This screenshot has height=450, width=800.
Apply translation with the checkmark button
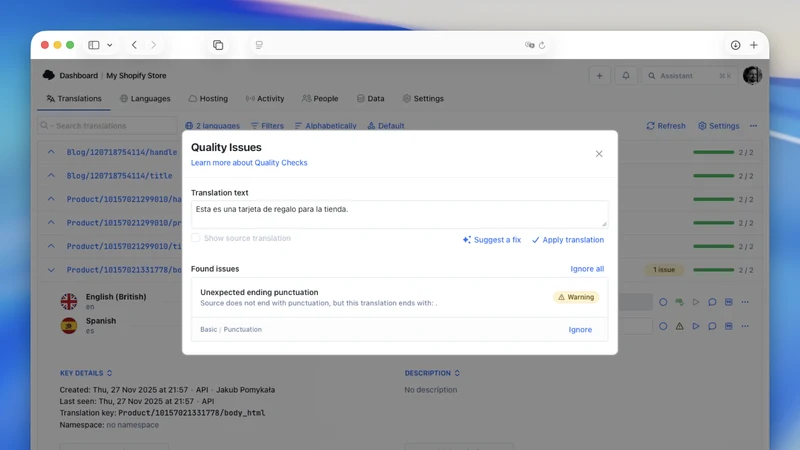click(568, 240)
